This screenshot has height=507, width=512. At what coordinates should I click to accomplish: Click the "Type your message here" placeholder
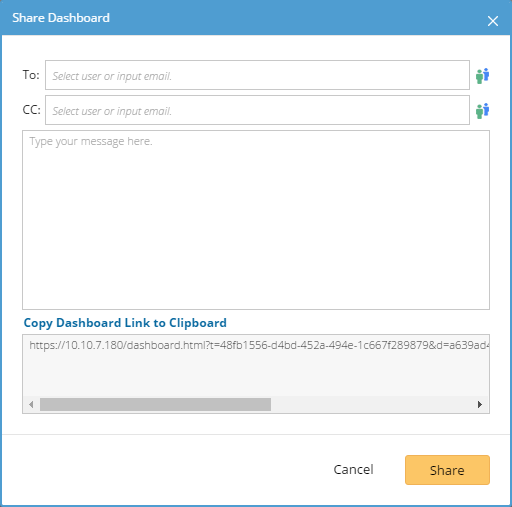[x=91, y=141]
